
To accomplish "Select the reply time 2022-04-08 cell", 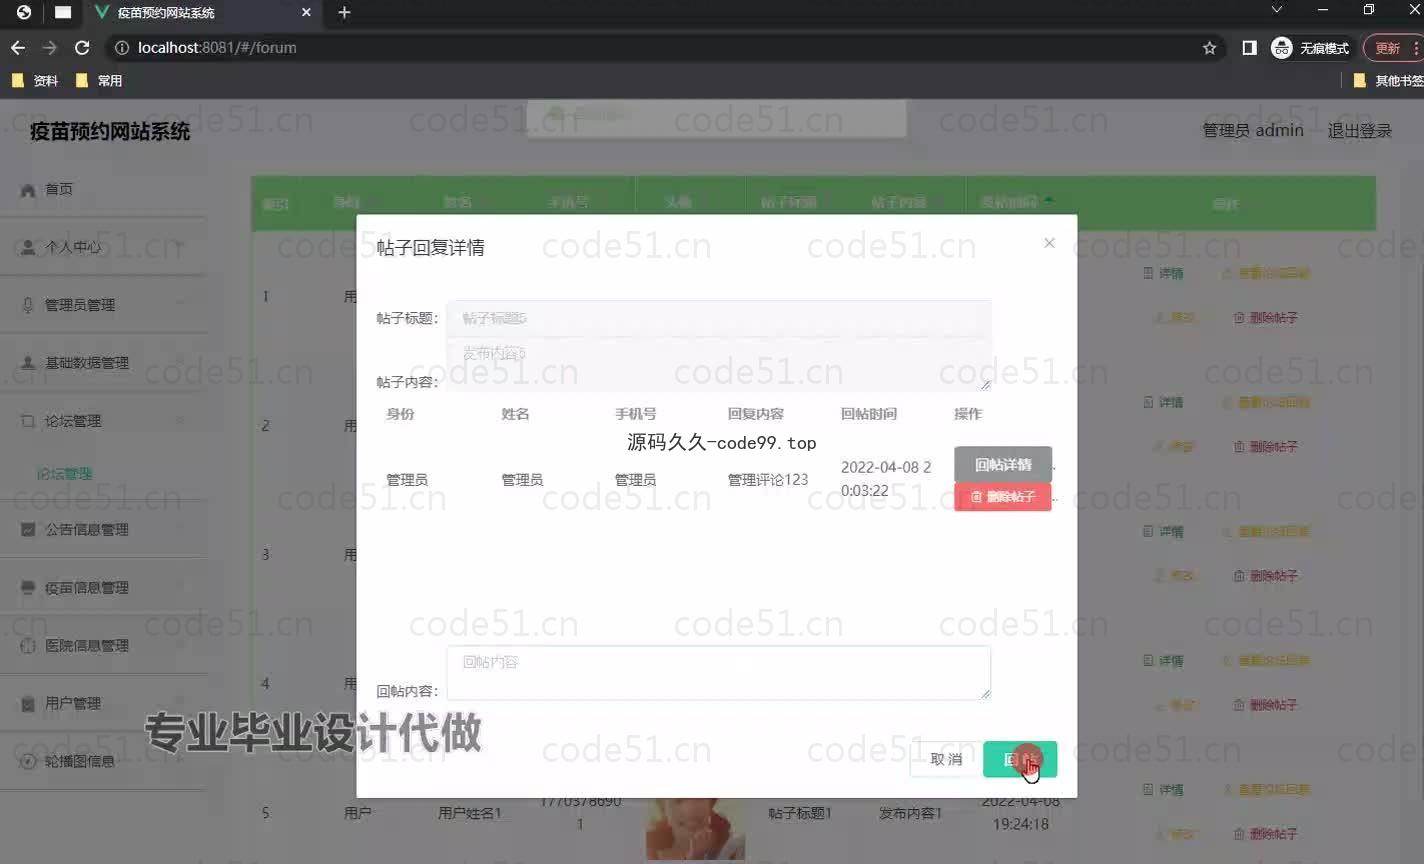I will coord(886,479).
